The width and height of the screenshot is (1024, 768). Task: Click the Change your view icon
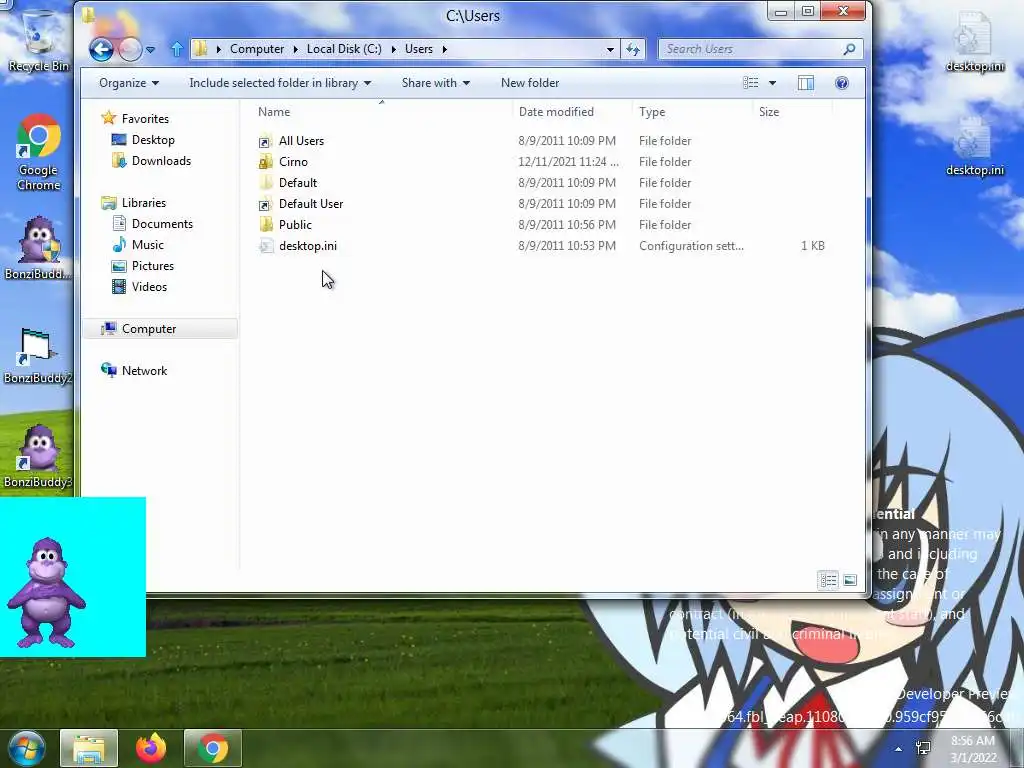(751, 83)
